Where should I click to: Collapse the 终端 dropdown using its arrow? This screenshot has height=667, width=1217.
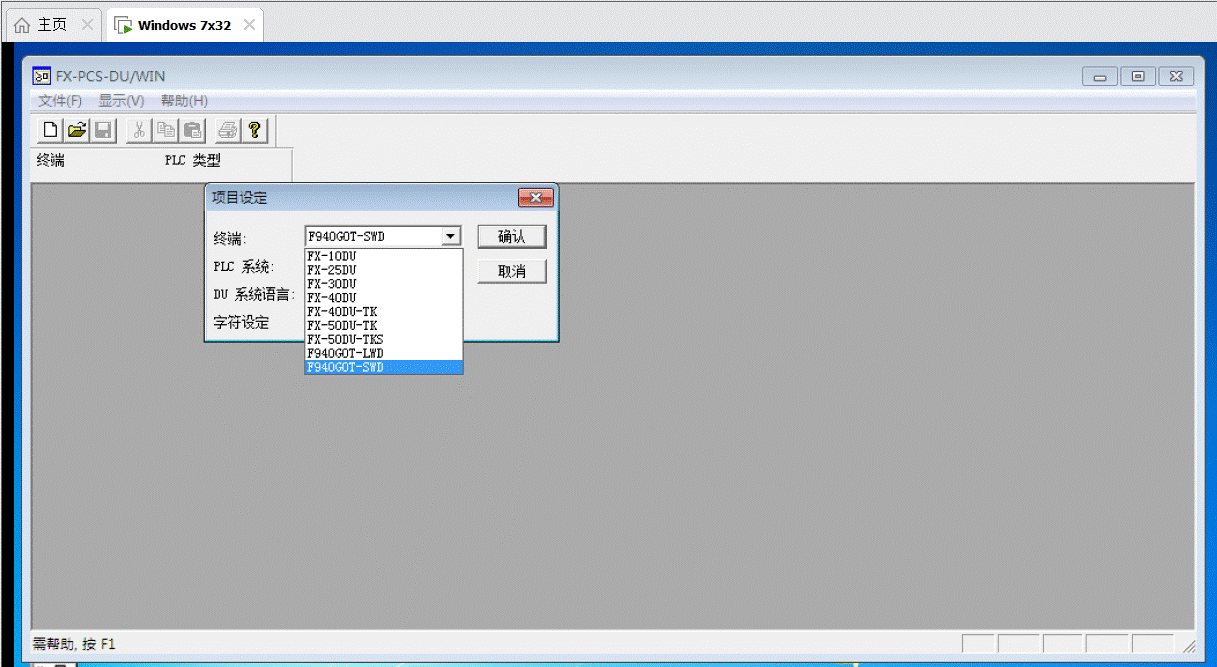click(x=451, y=237)
